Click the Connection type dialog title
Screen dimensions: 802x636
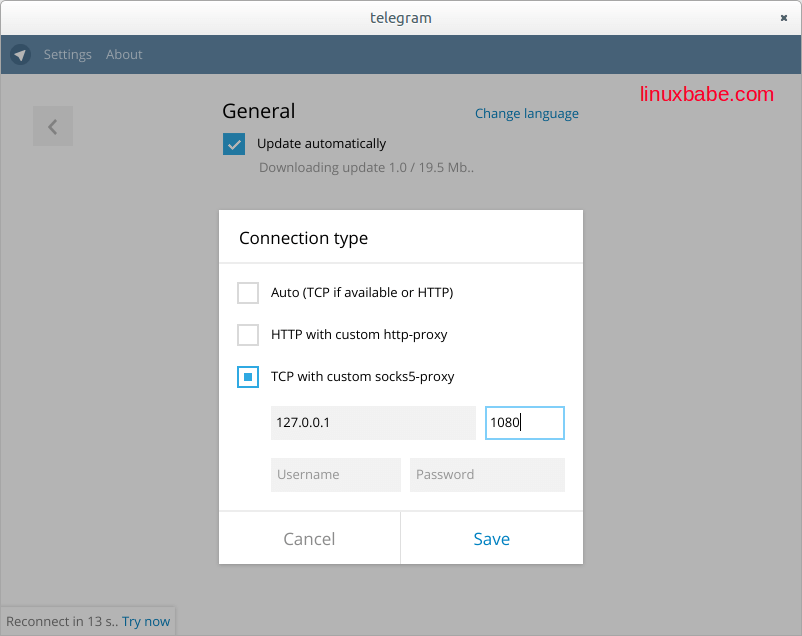coord(303,238)
